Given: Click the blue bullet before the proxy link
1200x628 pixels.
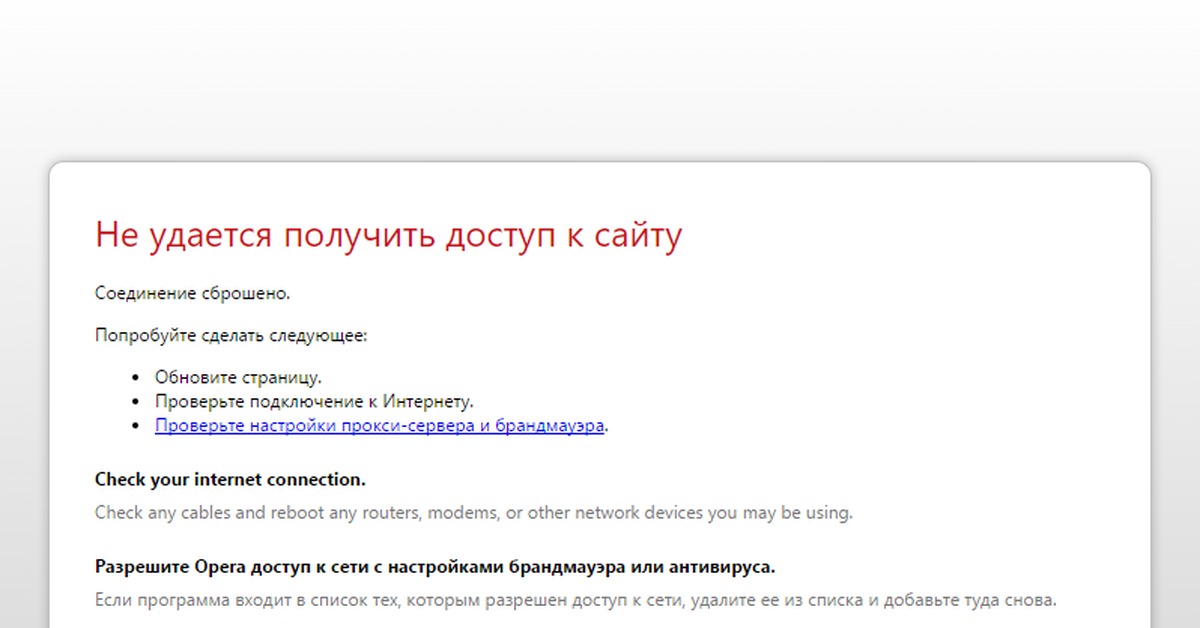Looking at the screenshot, I should click(137, 427).
